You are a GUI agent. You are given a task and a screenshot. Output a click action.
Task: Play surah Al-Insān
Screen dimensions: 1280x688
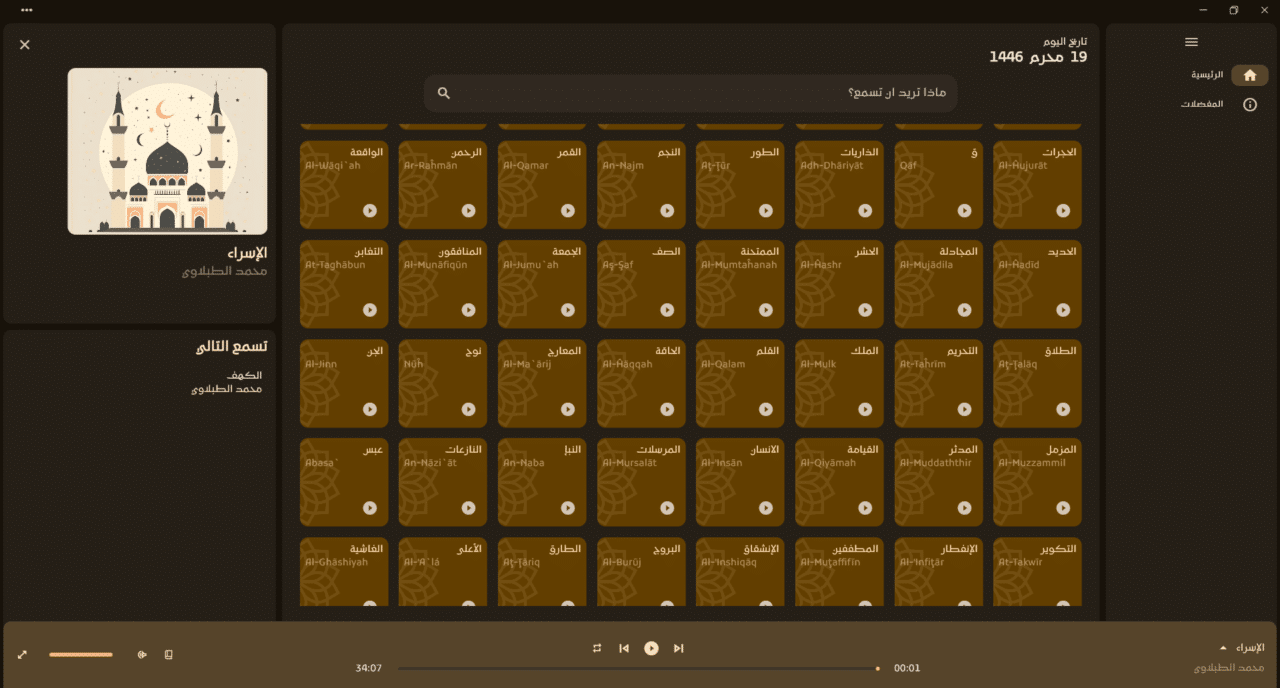point(766,508)
